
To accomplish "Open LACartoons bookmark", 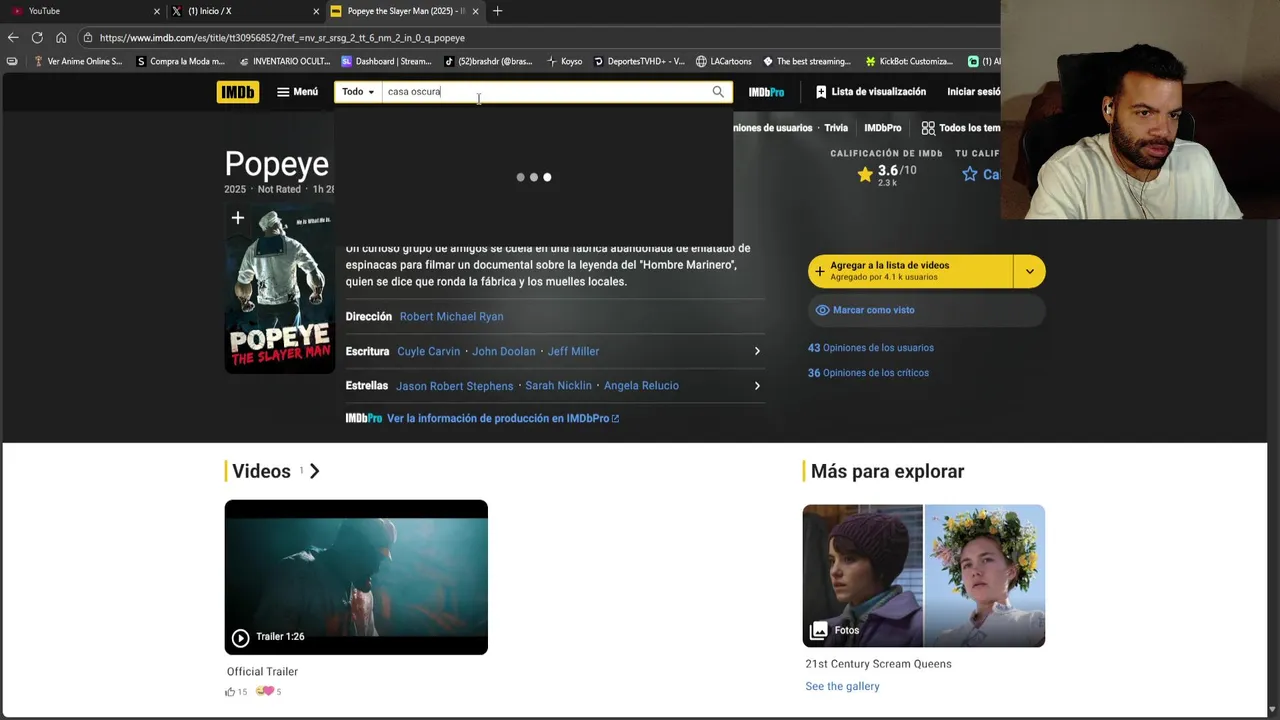I will click(x=724, y=62).
